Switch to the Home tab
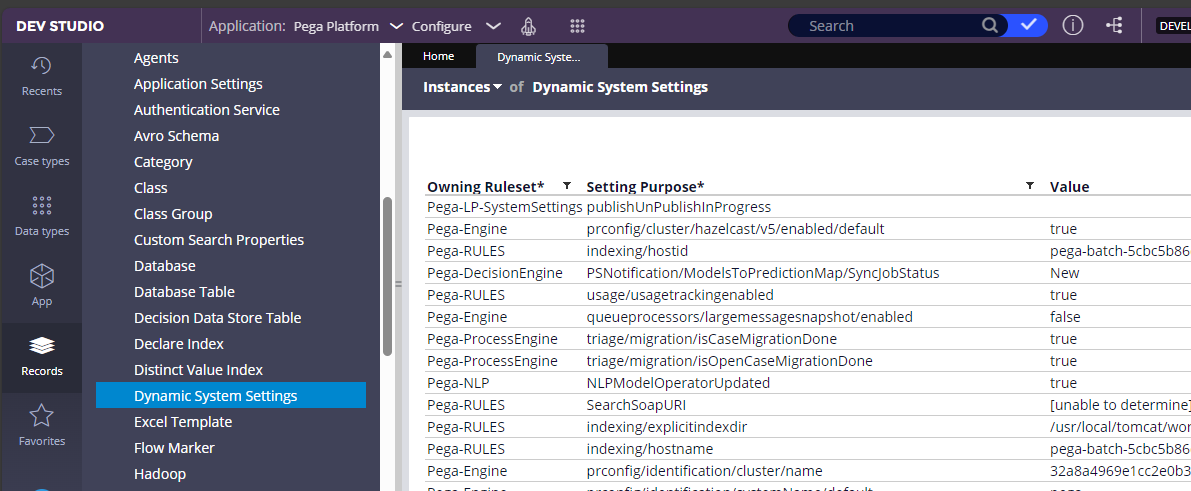The height and width of the screenshot is (491, 1191). [x=438, y=56]
